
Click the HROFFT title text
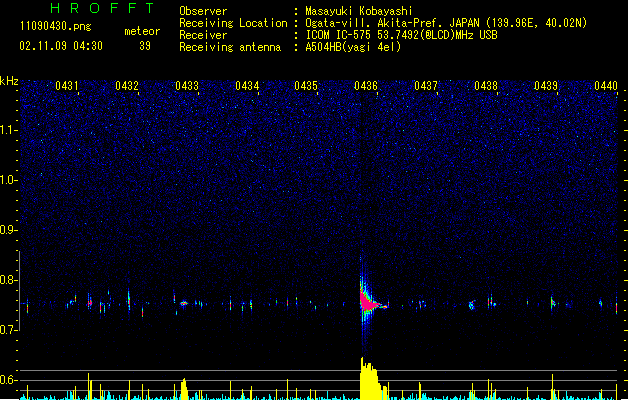[x=102, y=8]
